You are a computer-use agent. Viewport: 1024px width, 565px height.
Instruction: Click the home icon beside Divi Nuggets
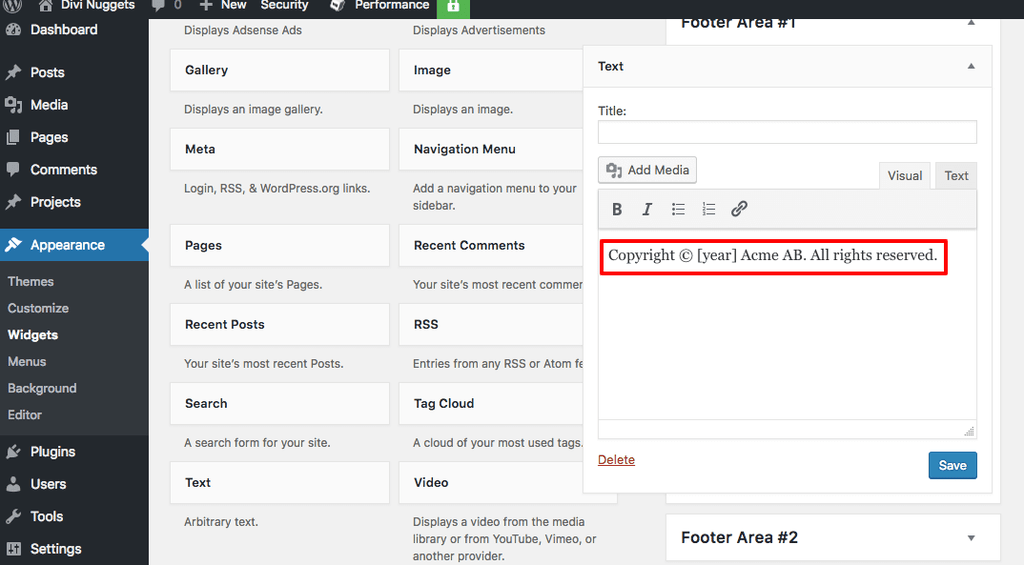(45, 6)
